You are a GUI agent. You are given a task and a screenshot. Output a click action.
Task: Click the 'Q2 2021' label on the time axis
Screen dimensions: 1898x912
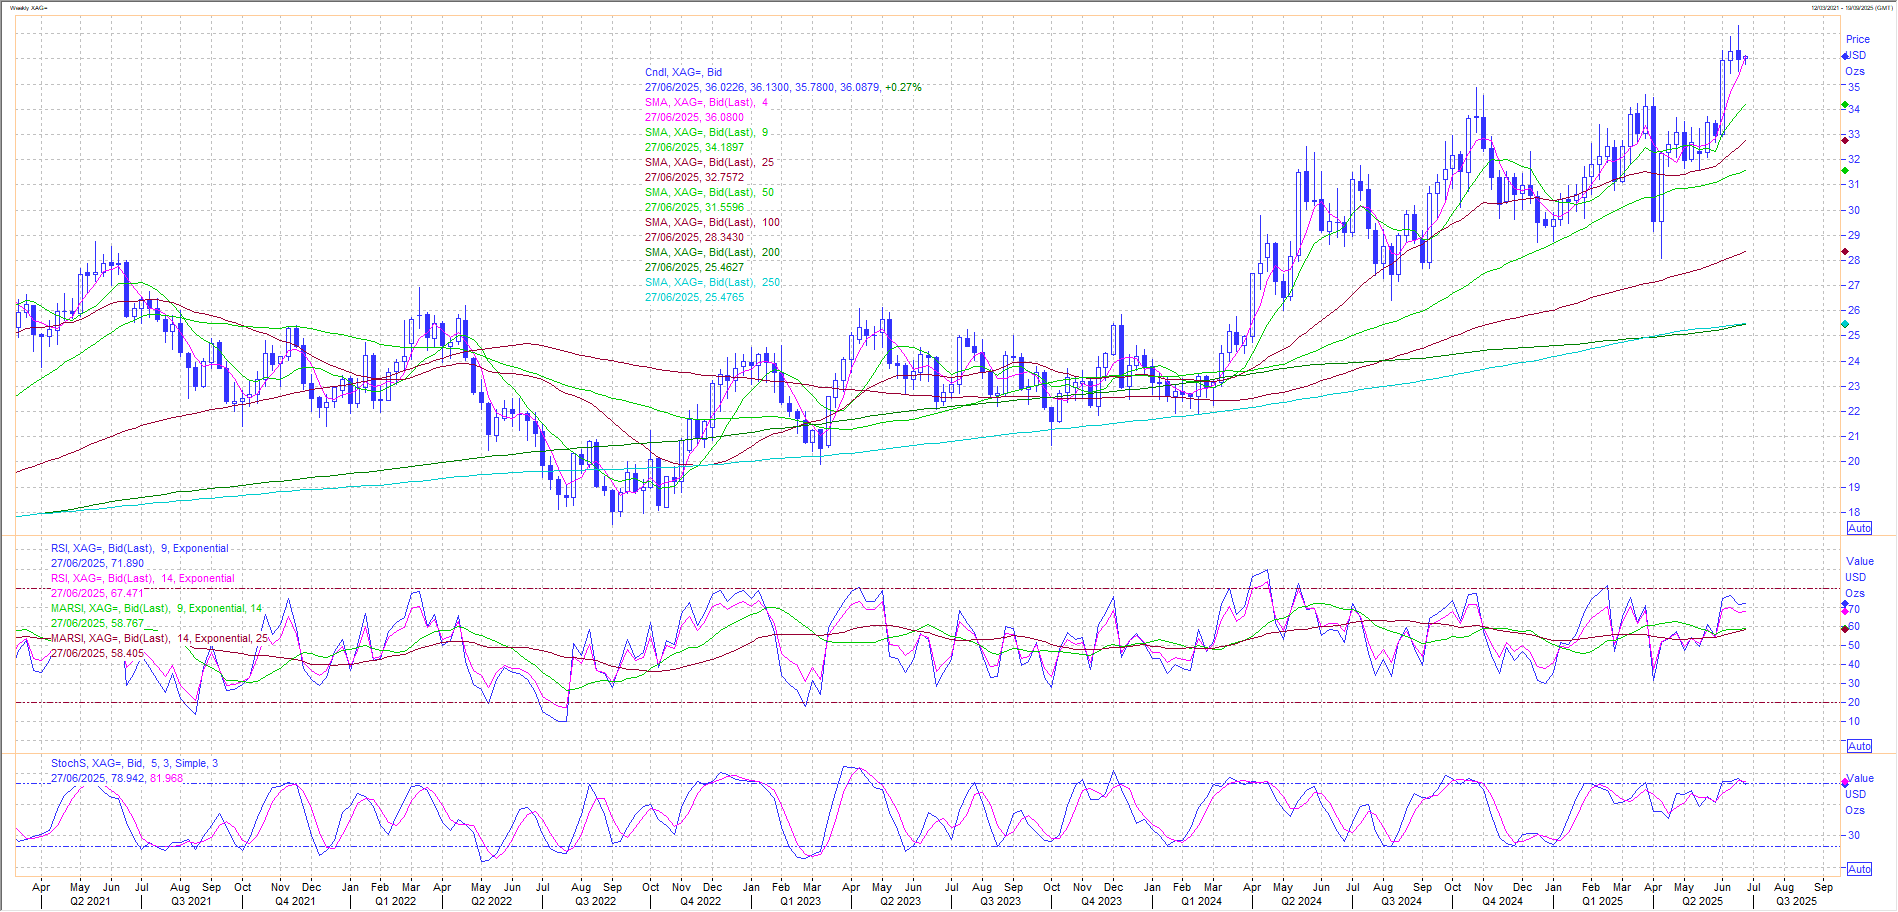click(x=90, y=901)
